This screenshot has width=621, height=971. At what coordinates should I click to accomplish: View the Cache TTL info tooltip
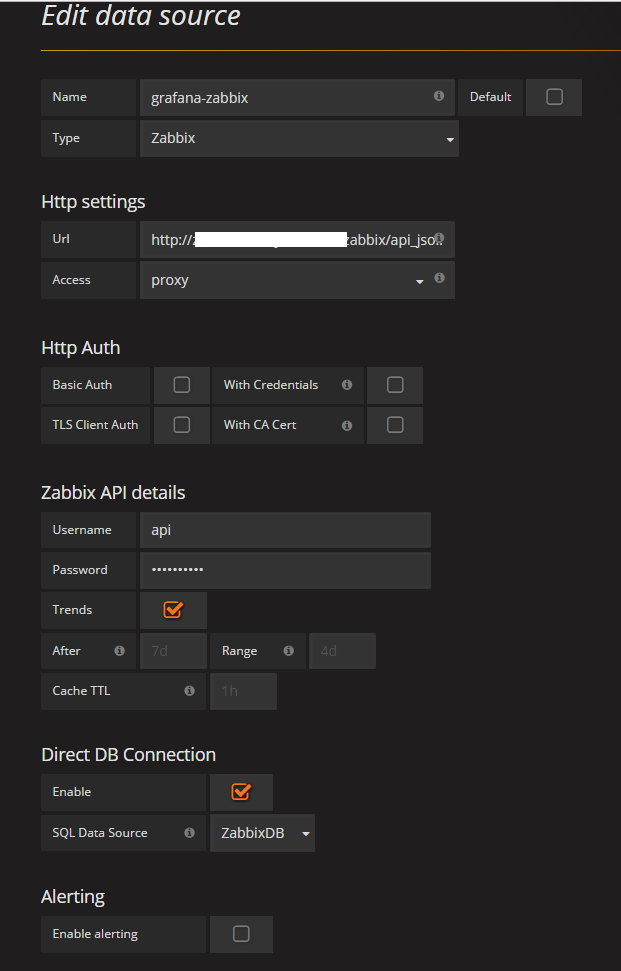[189, 690]
